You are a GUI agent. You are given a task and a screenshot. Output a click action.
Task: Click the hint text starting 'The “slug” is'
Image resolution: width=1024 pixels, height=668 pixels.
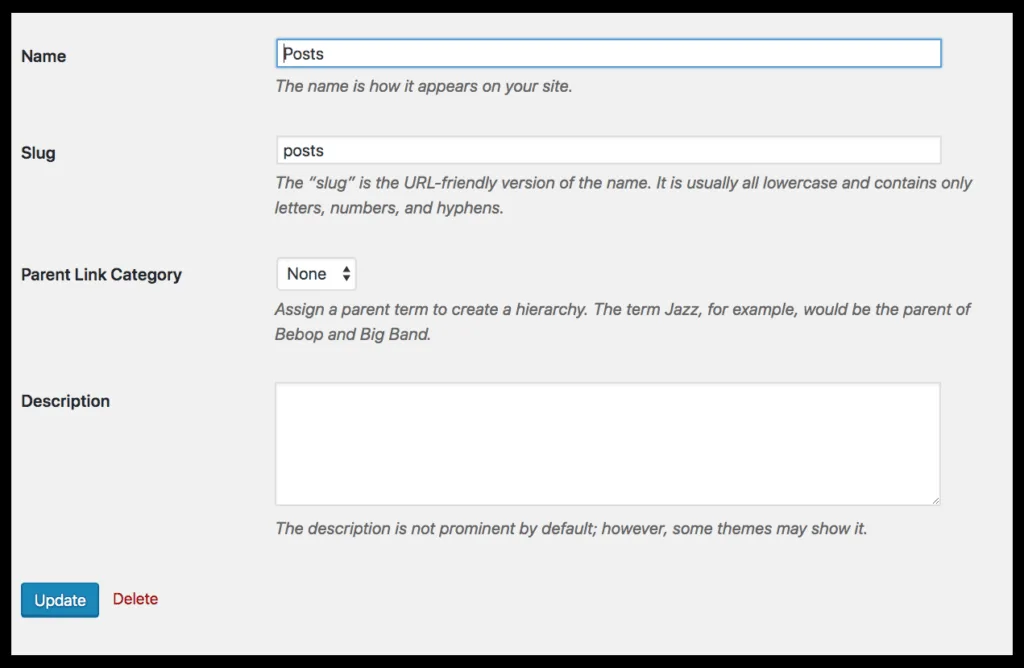pos(623,183)
